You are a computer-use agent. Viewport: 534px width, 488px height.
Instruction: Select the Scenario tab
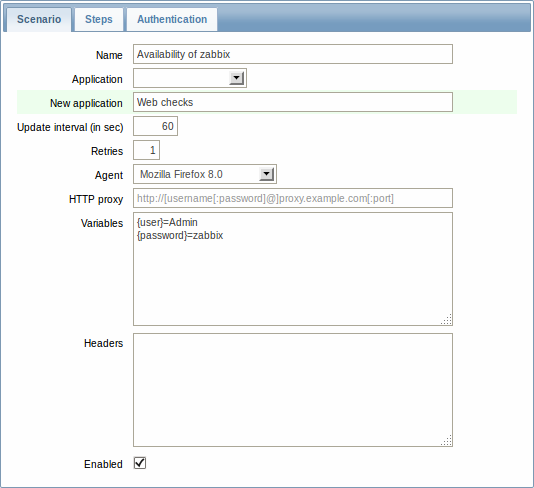[x=39, y=19]
